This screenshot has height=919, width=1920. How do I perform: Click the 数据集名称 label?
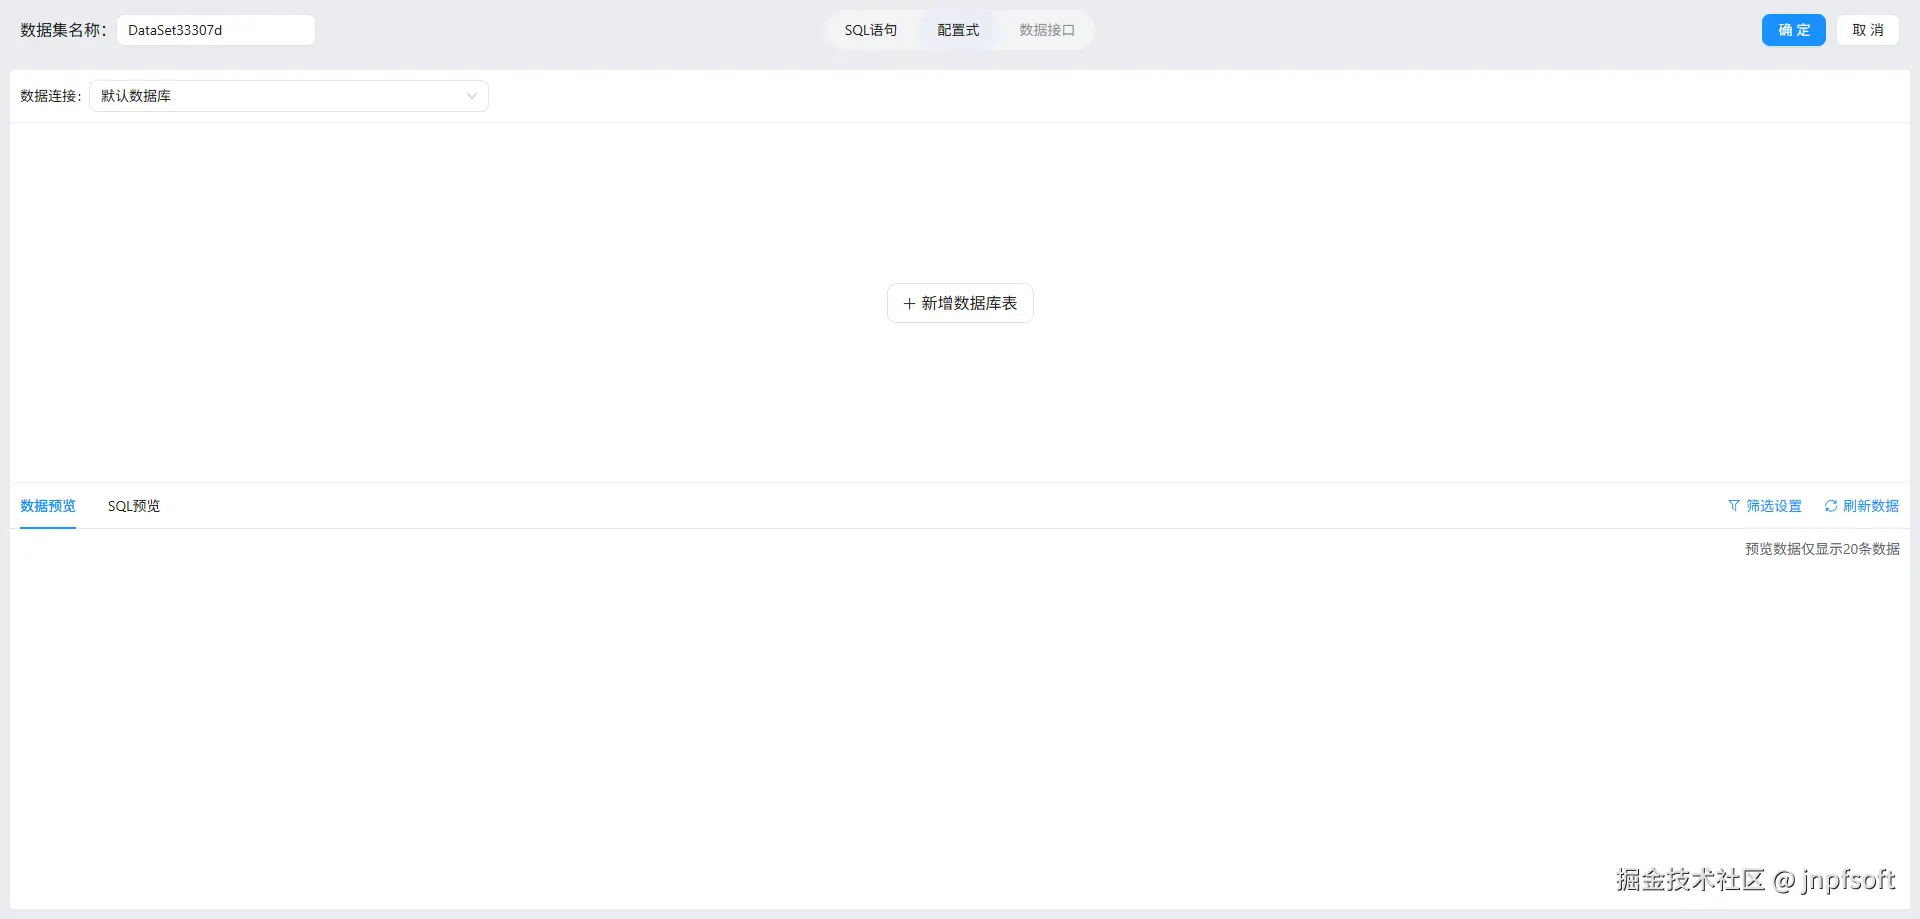(x=63, y=30)
